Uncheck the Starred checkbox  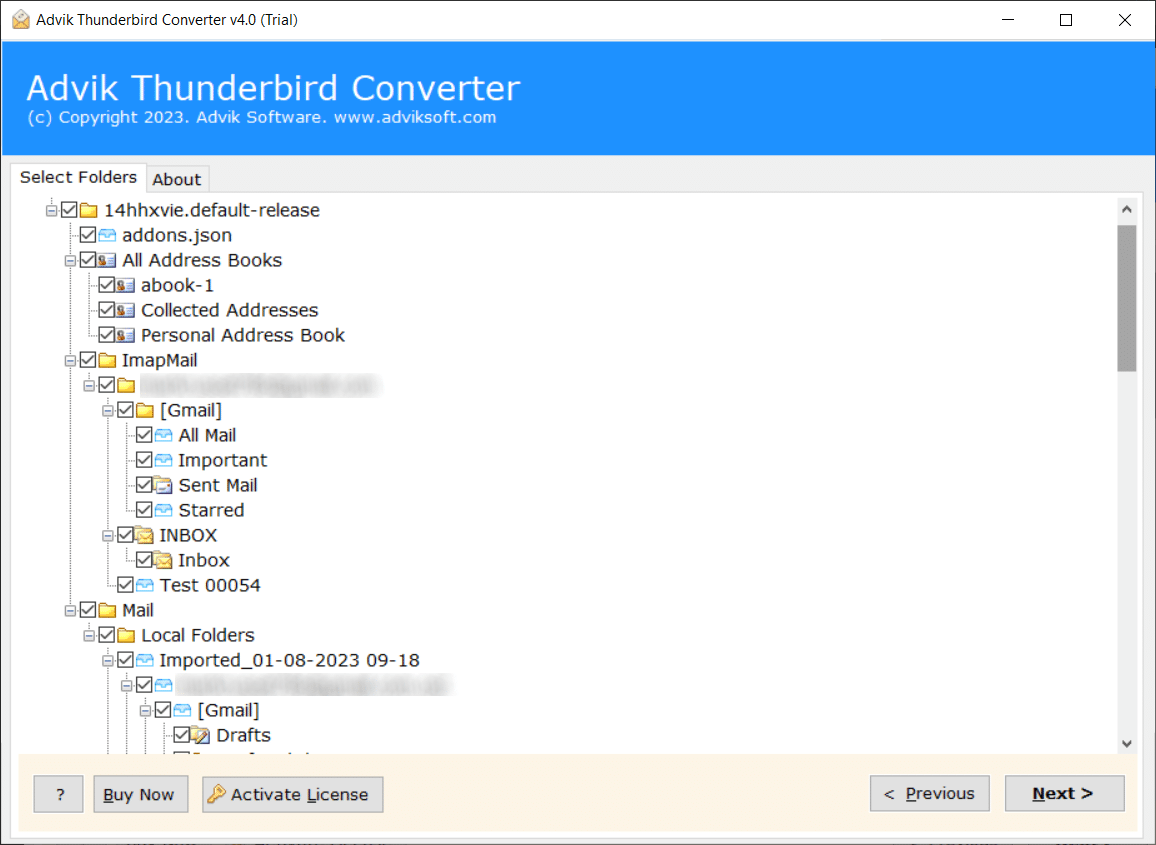pyautogui.click(x=144, y=510)
